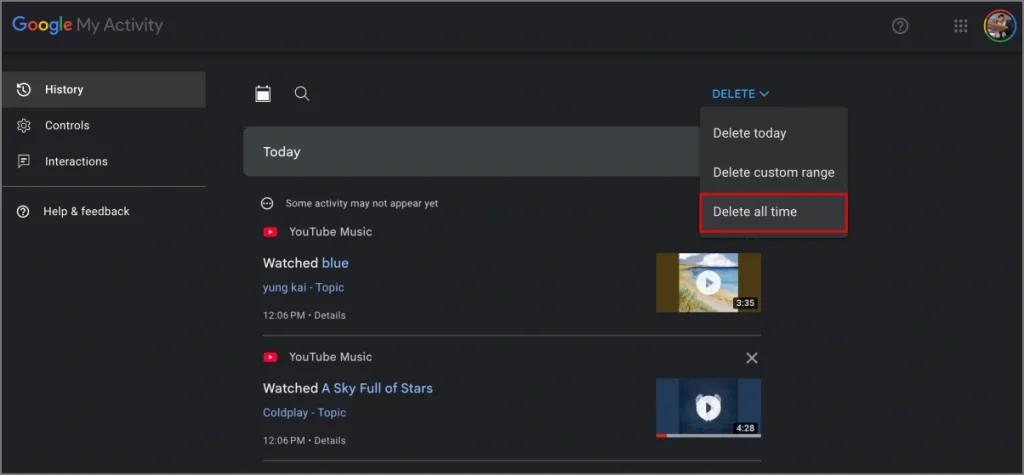This screenshot has height=475, width=1024.
Task: Click YouTube Music icon above Watched blue
Action: point(270,232)
